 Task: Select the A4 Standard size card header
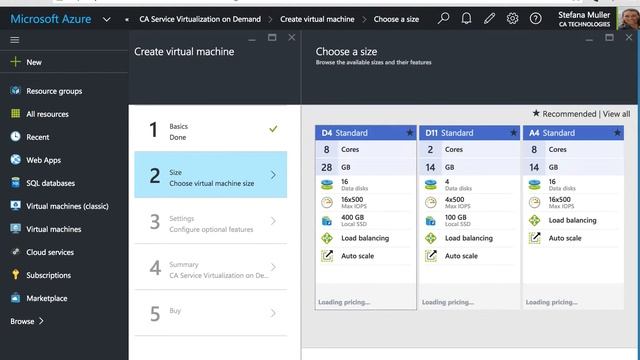(x=573, y=133)
